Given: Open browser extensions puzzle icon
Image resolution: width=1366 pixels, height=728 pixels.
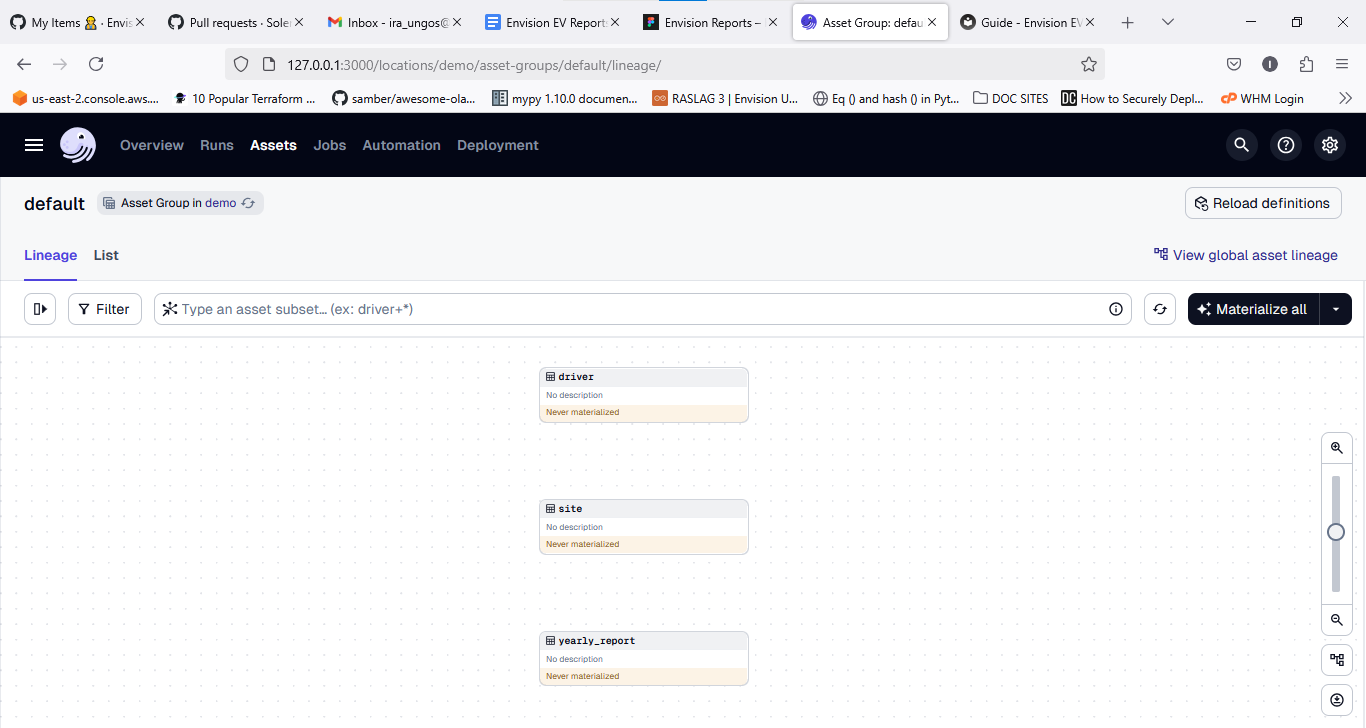Looking at the screenshot, I should point(1306,64).
